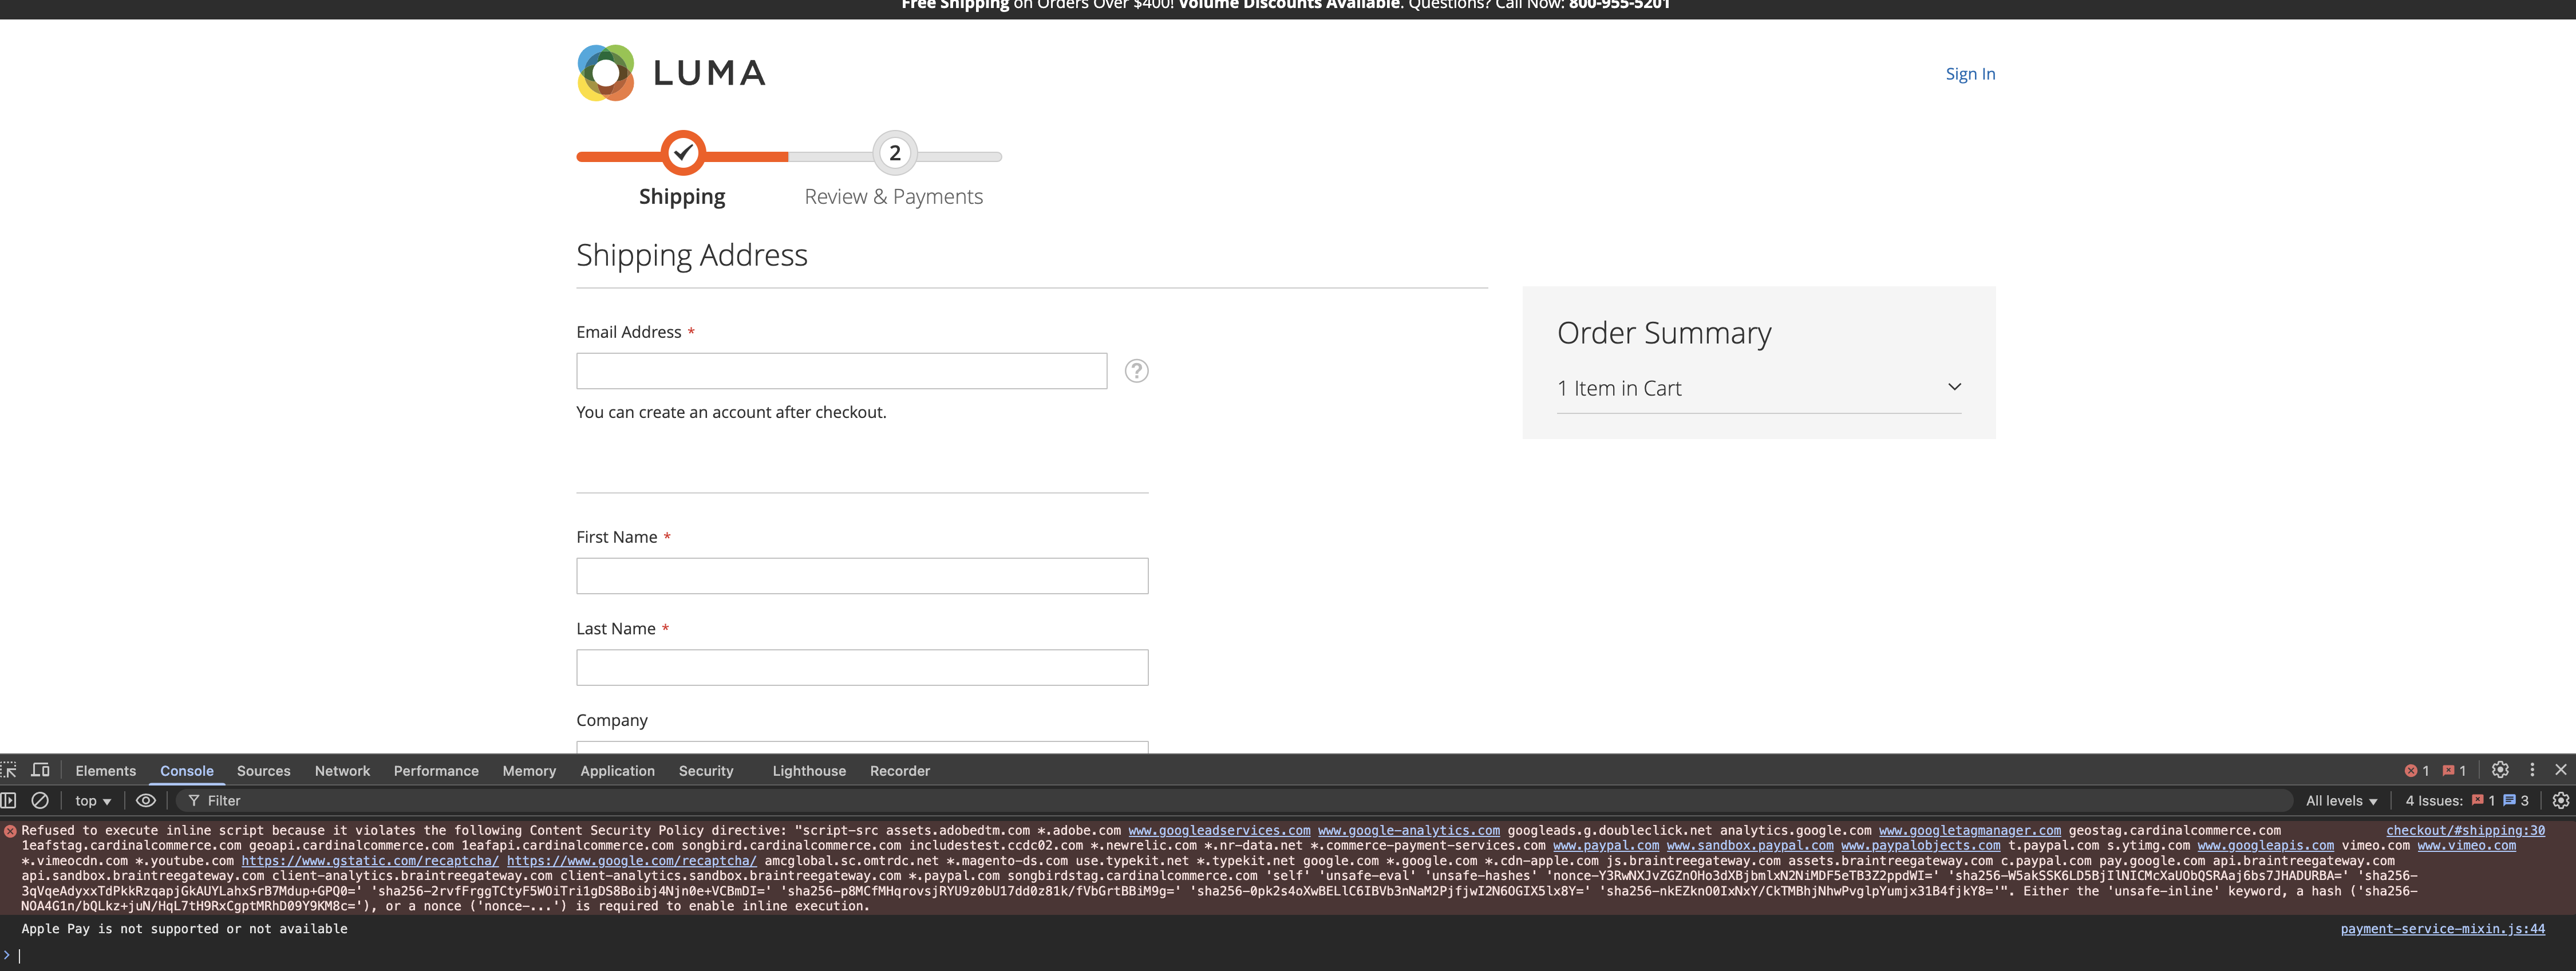Toggle device emulation mode
This screenshot has width=2576, height=971.
pyautogui.click(x=40, y=770)
